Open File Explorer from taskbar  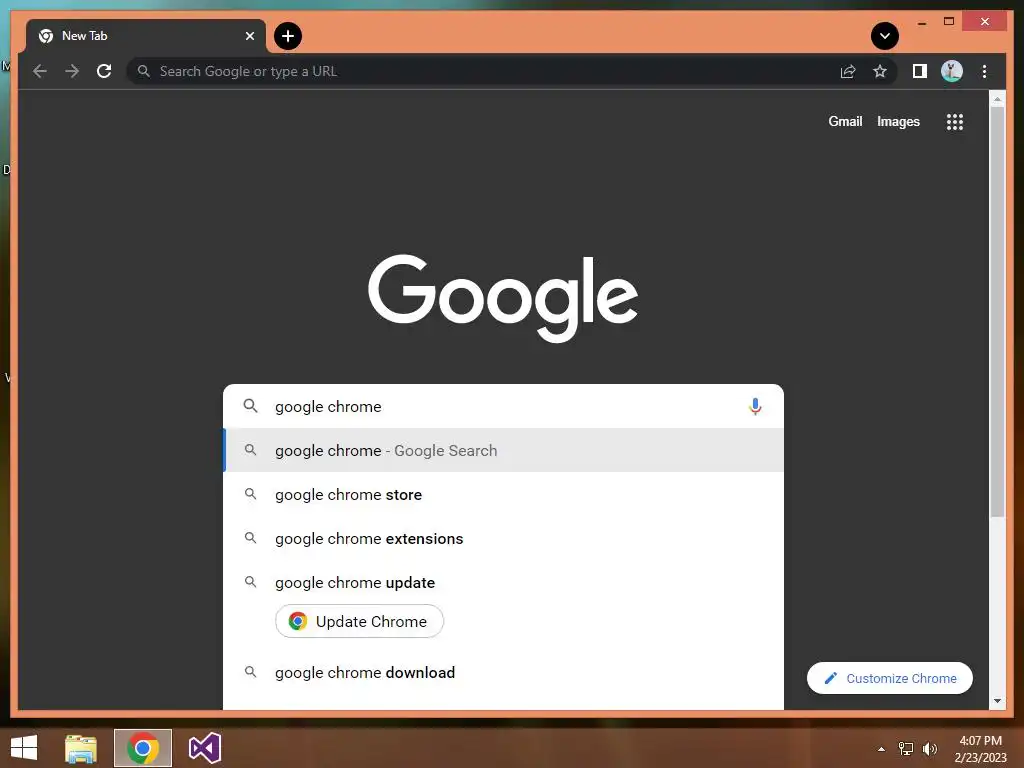pyautogui.click(x=81, y=748)
